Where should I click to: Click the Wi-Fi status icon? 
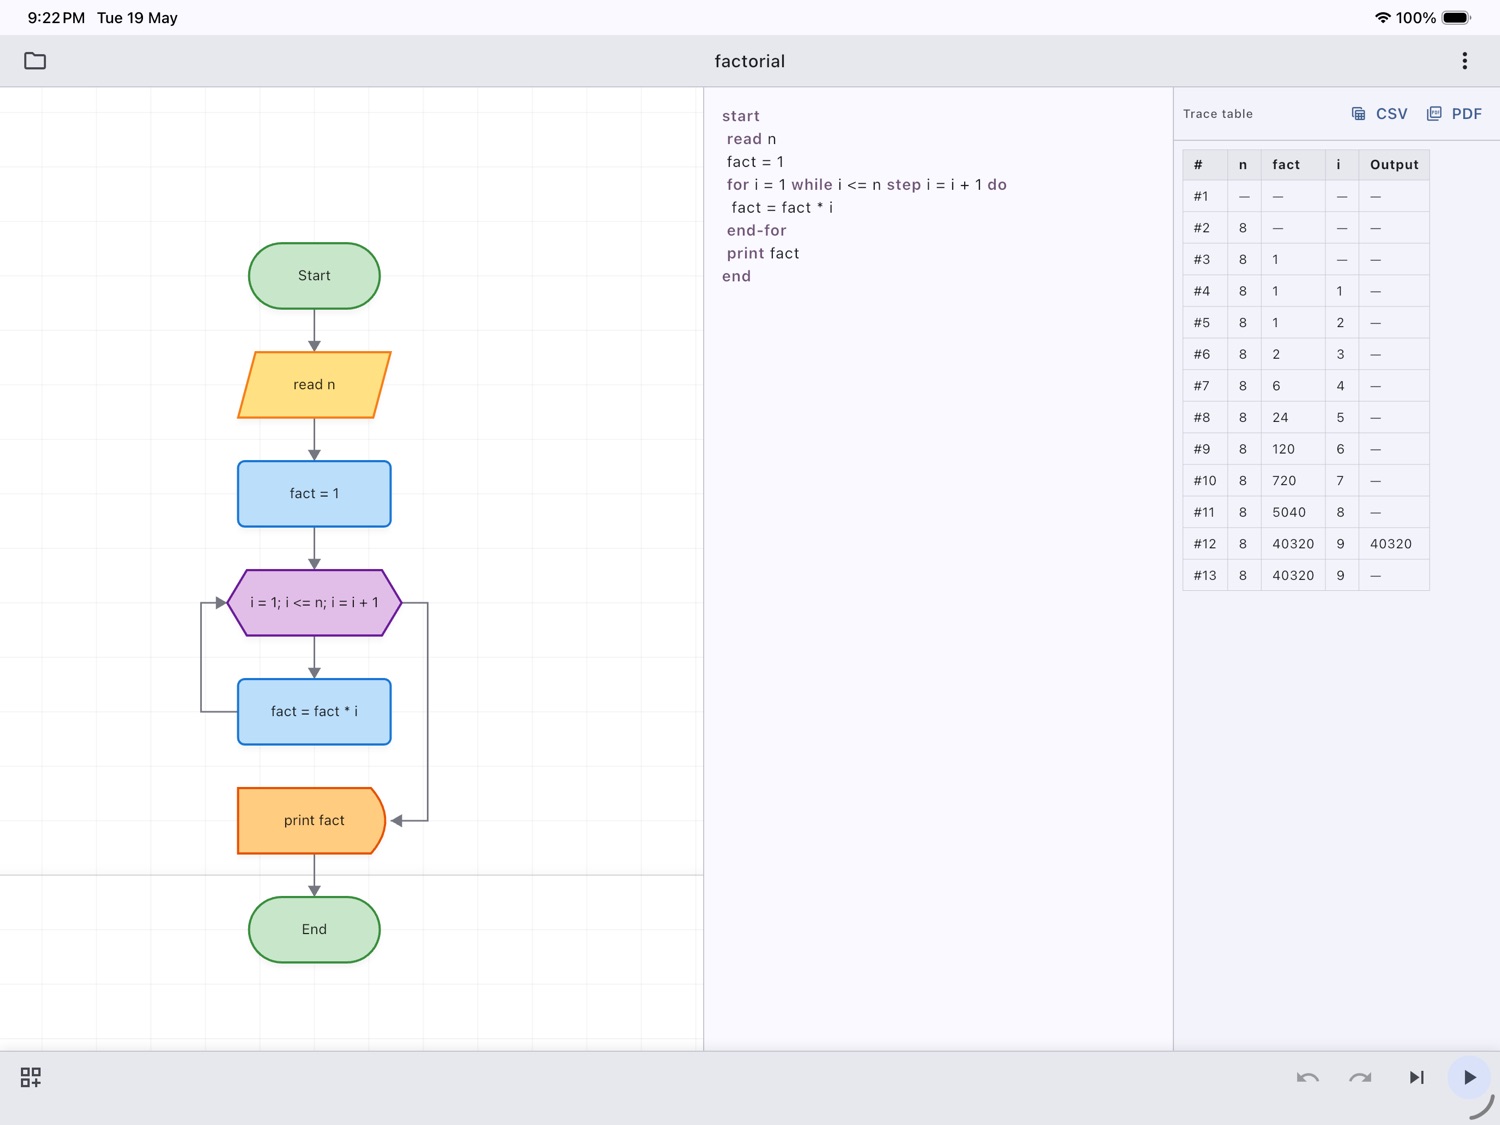point(1383,18)
